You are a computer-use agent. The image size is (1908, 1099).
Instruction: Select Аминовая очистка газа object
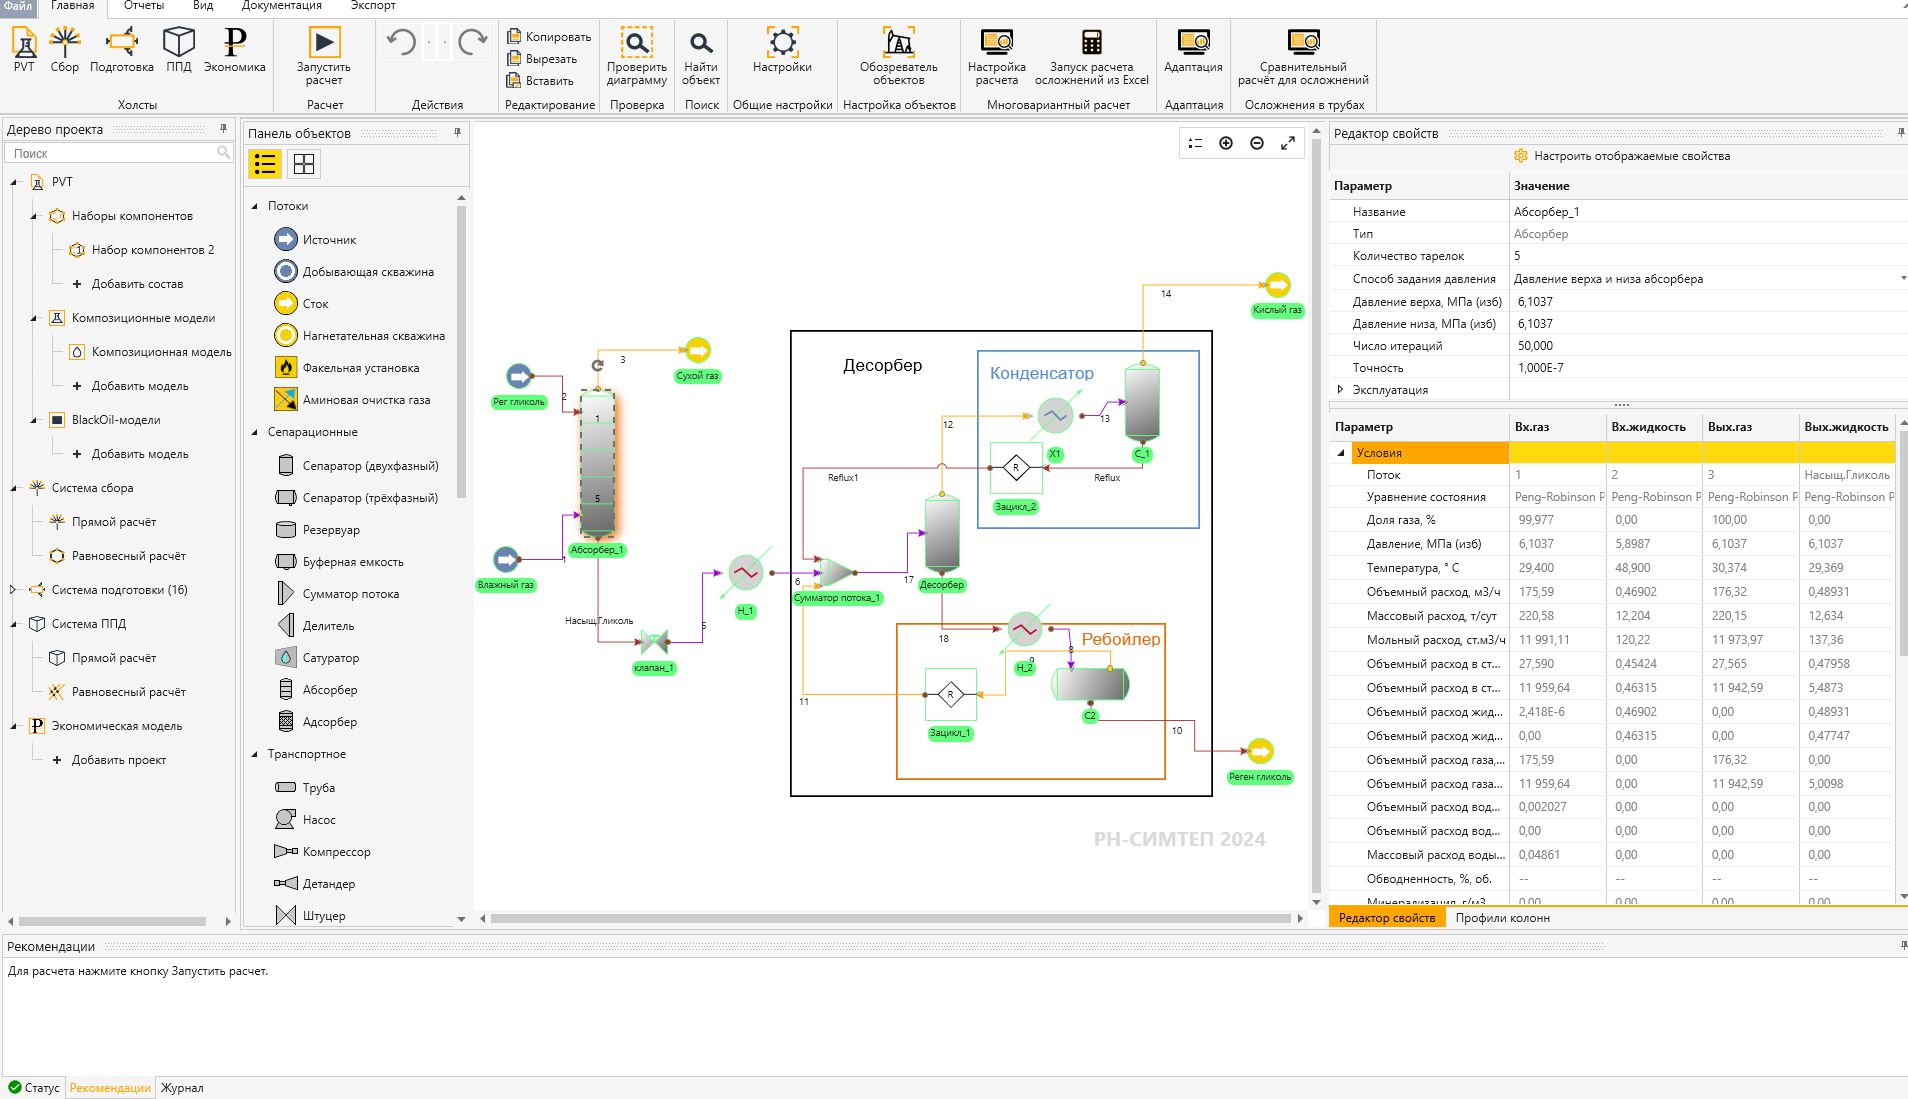(x=353, y=400)
